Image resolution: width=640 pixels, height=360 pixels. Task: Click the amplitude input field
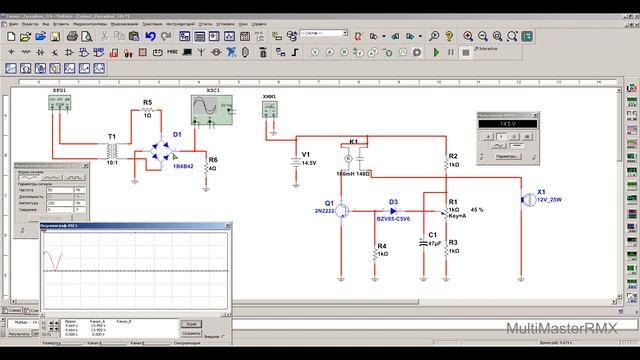pos(60,203)
